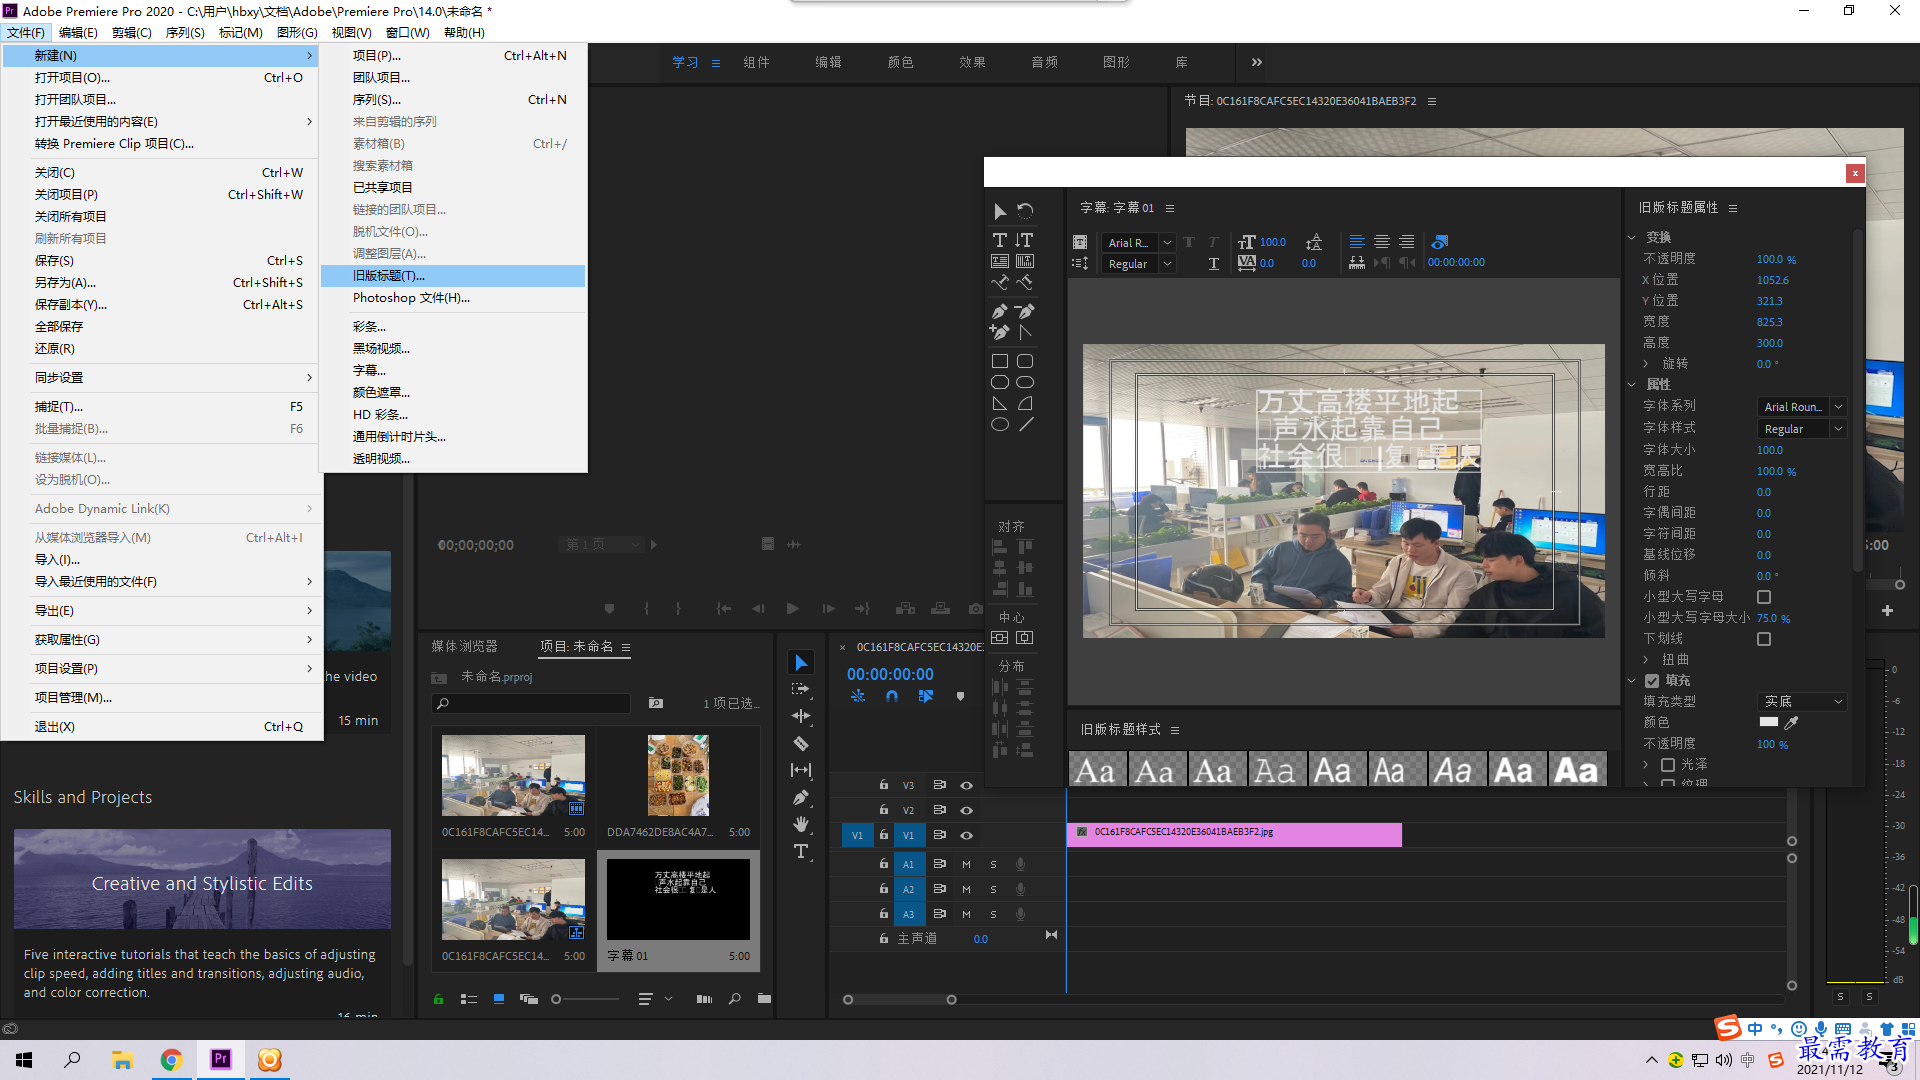Enable underline checkbox in properties
The image size is (1920, 1080).
[1764, 639]
